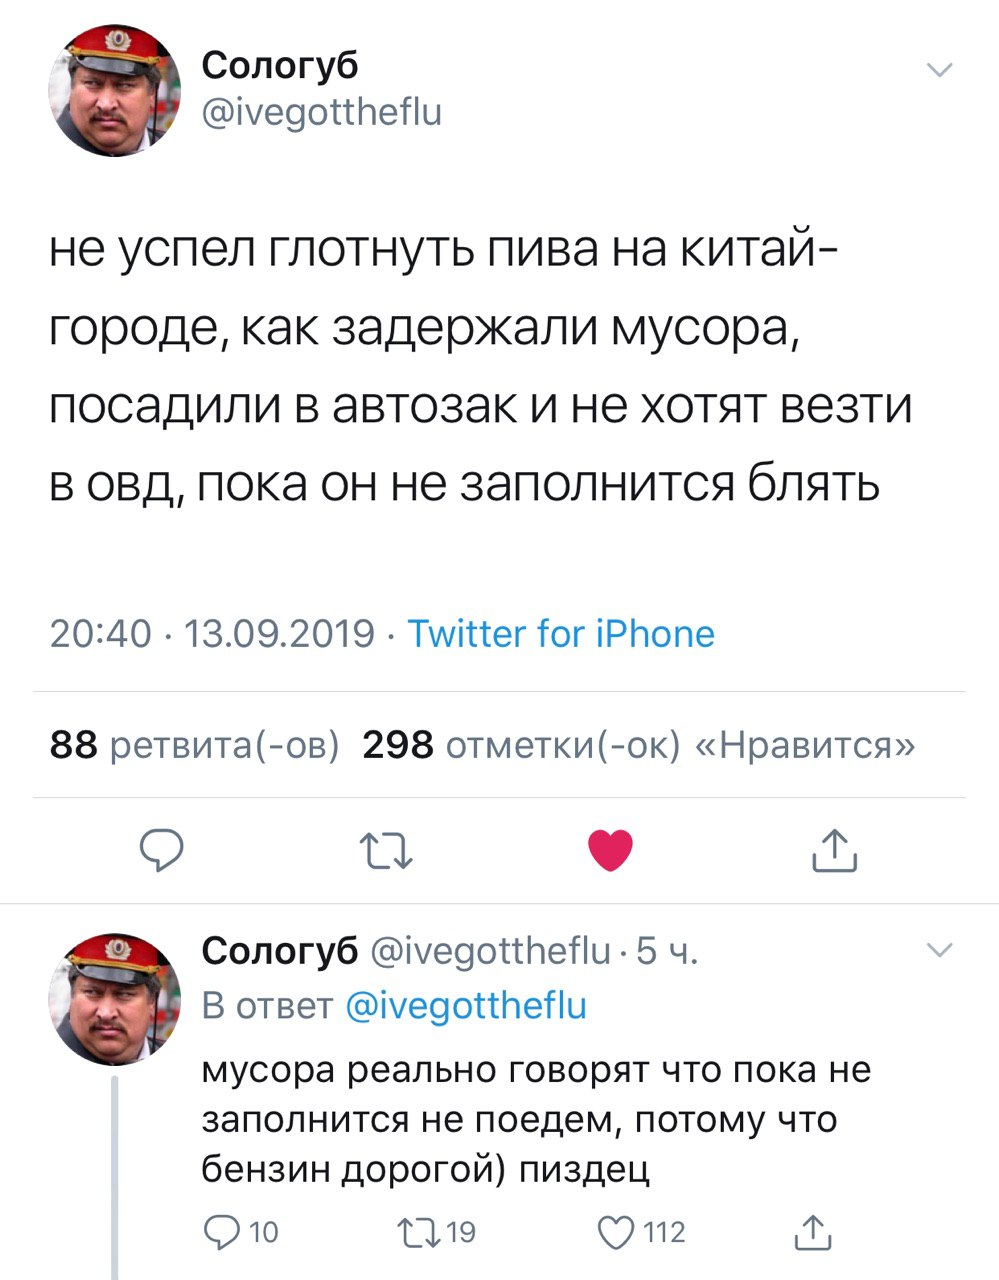
Task: Reply to the main tweet
Action: click(160, 851)
